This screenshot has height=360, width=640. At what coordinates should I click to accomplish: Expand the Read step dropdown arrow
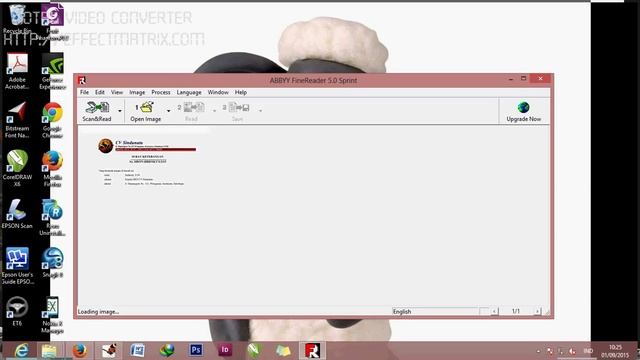click(214, 111)
